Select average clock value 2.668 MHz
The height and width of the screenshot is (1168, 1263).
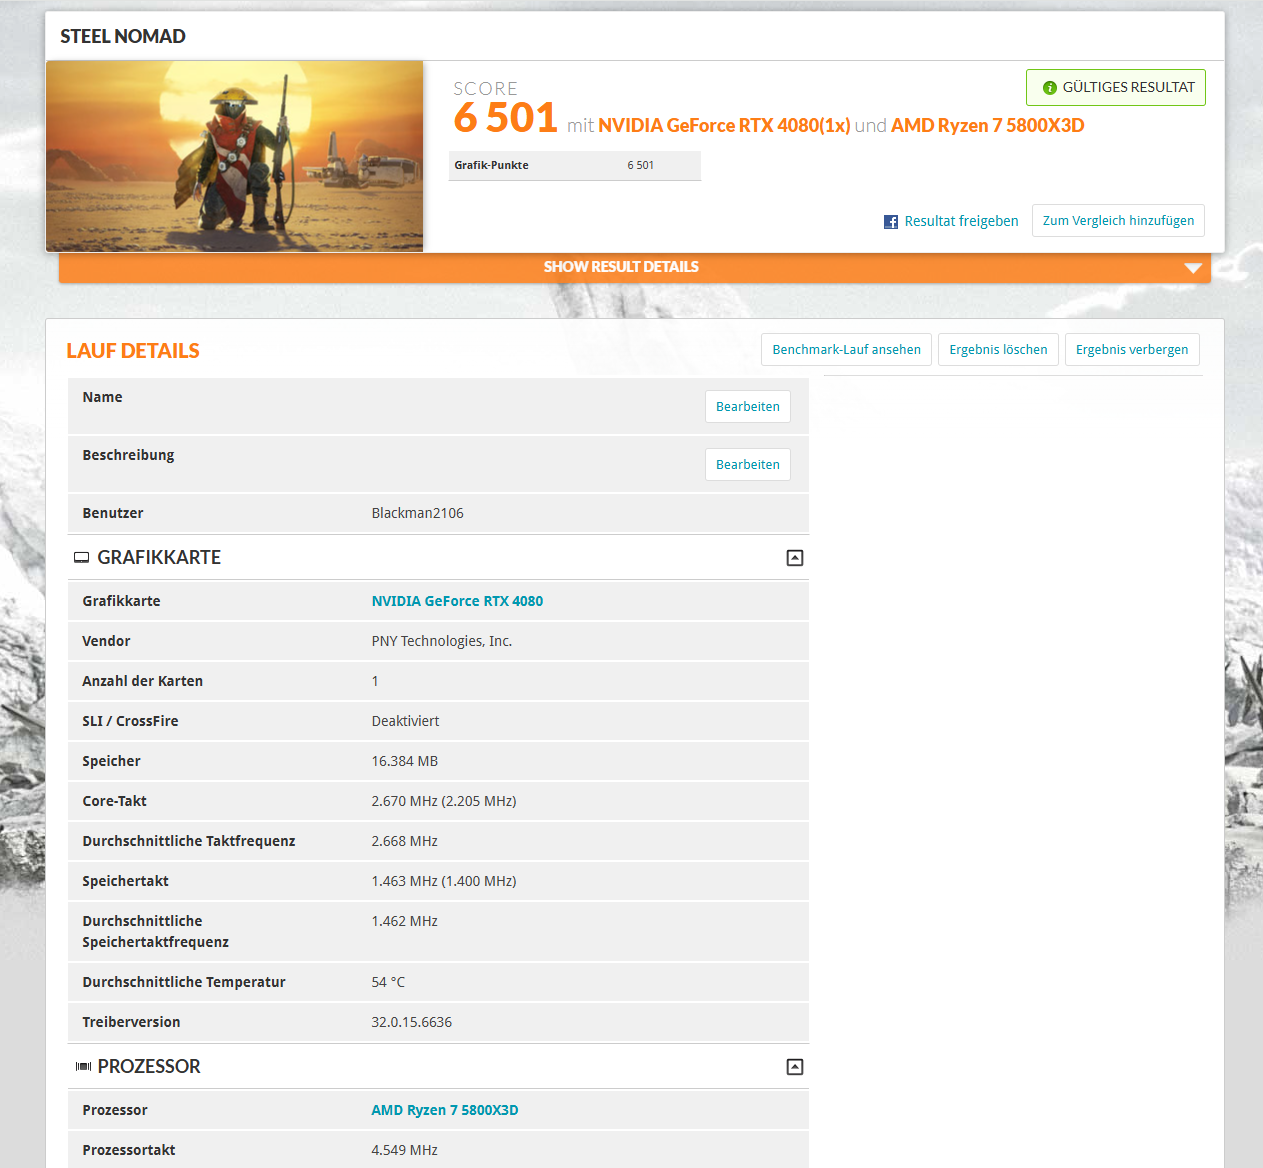click(404, 841)
